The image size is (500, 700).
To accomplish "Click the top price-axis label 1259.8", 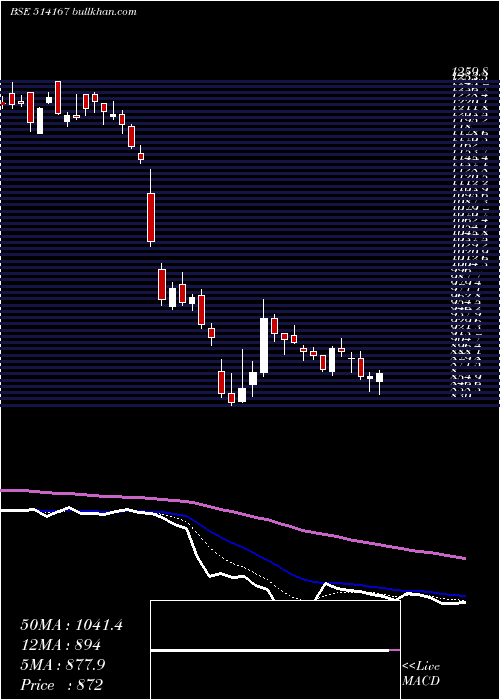I will click(469, 71).
